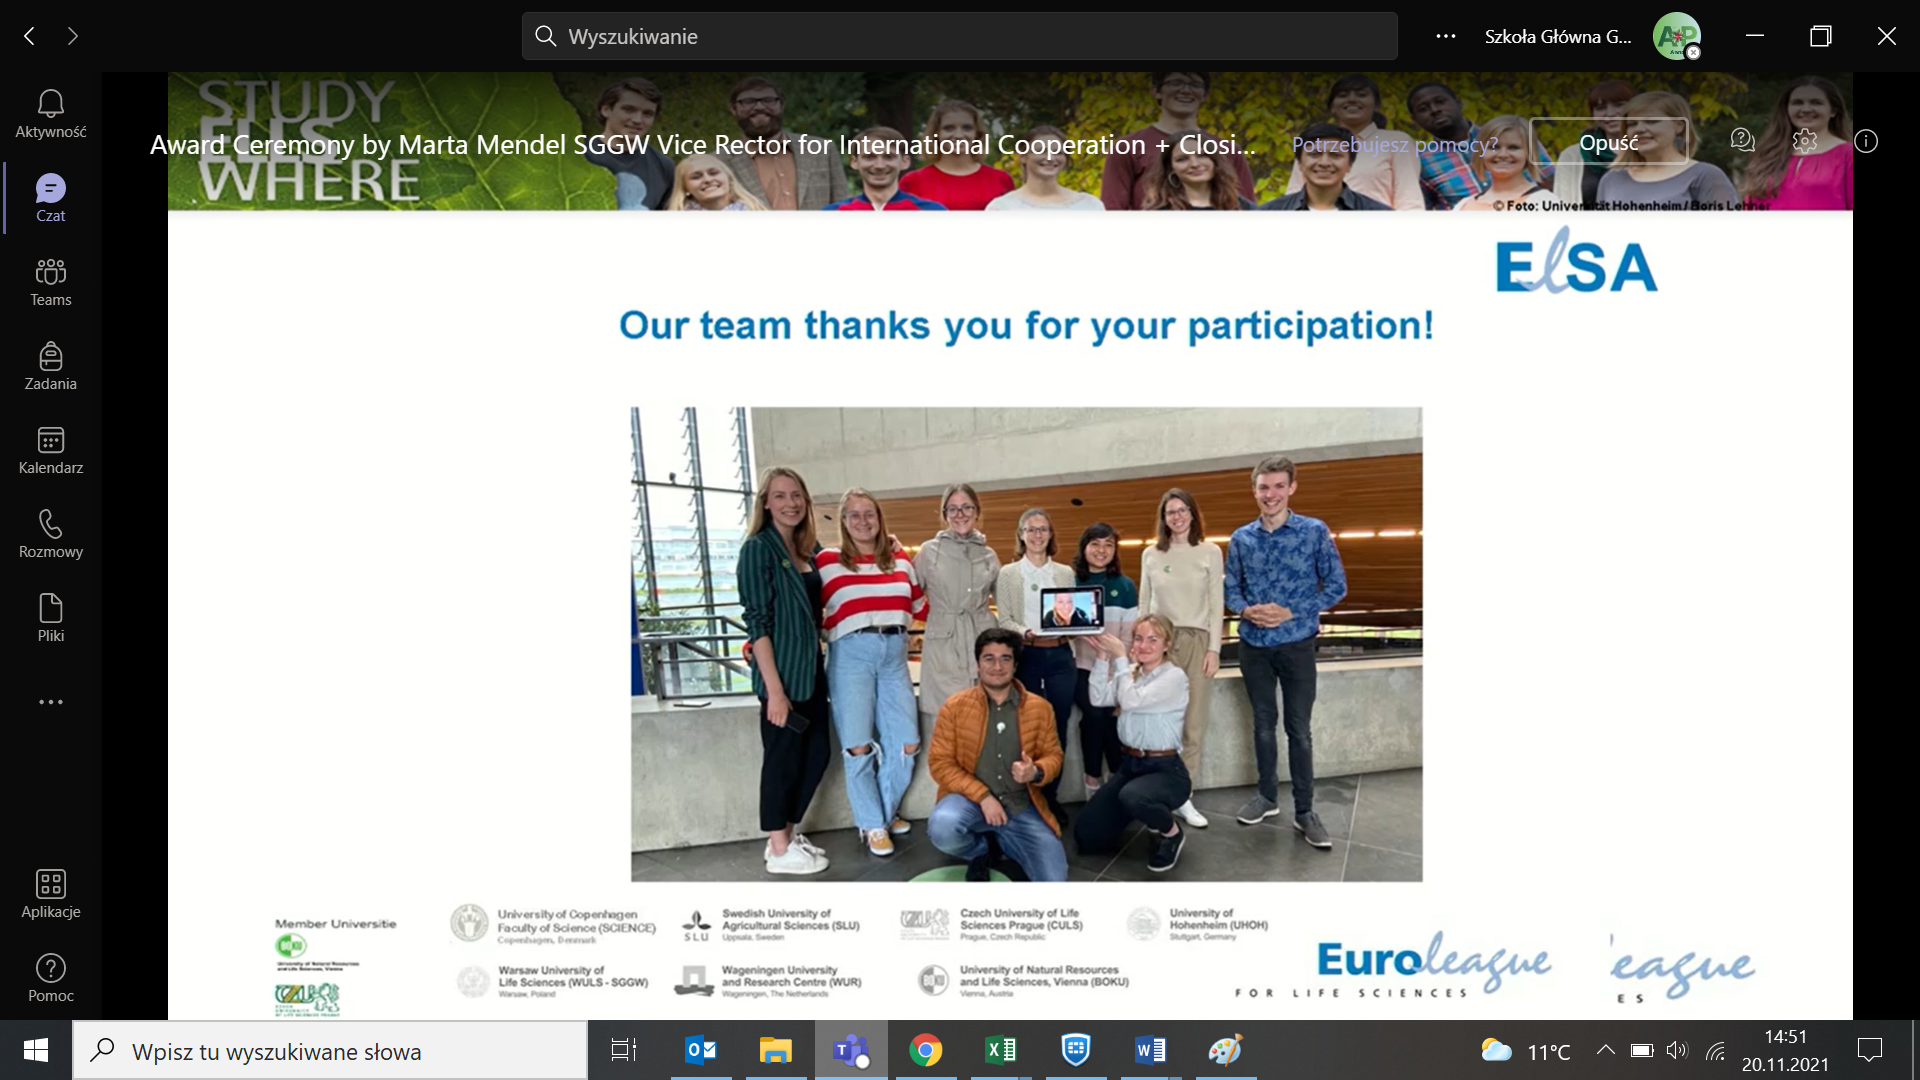
Task: Open Rozmowy calls section
Action: (50, 534)
